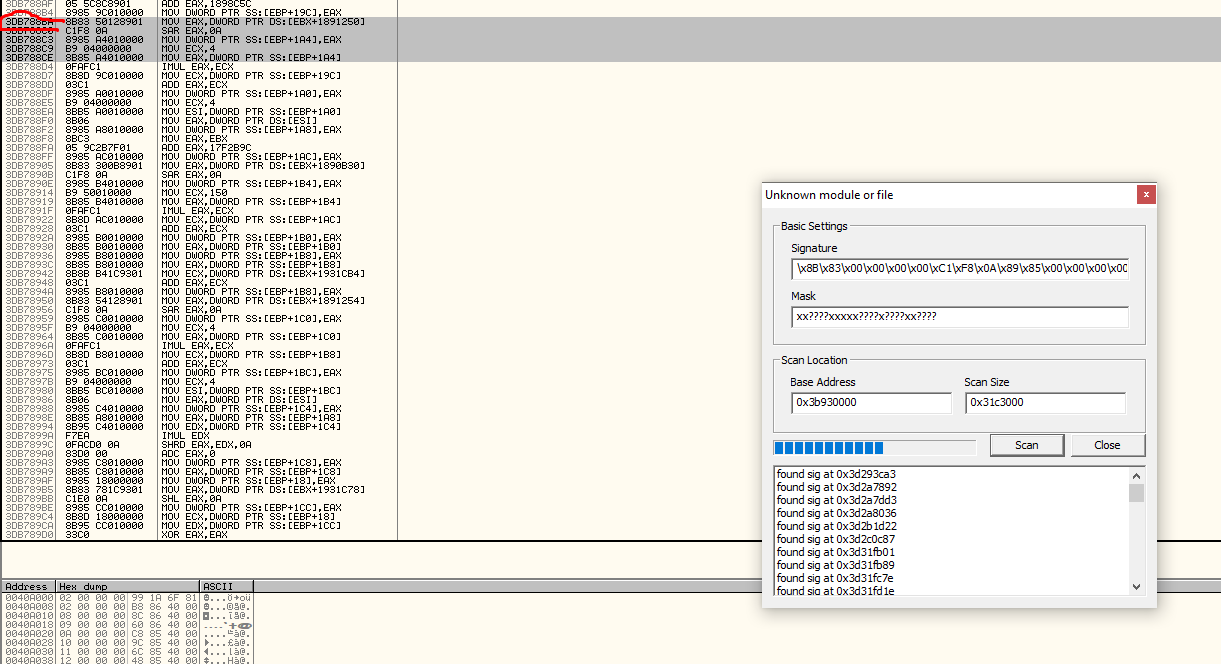Image resolution: width=1221 pixels, height=664 pixels.
Task: Click the results list scrollbar thumb
Action: pyautogui.click(x=1136, y=493)
